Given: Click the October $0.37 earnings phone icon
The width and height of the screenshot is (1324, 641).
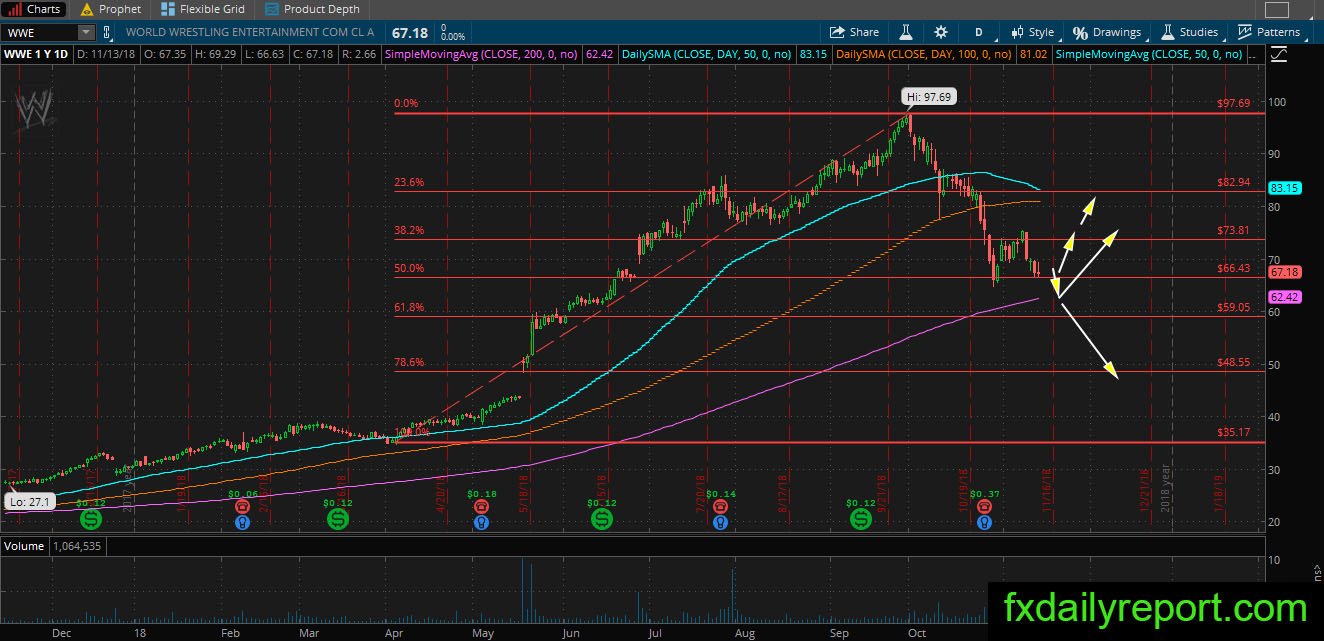Looking at the screenshot, I should 984,507.
